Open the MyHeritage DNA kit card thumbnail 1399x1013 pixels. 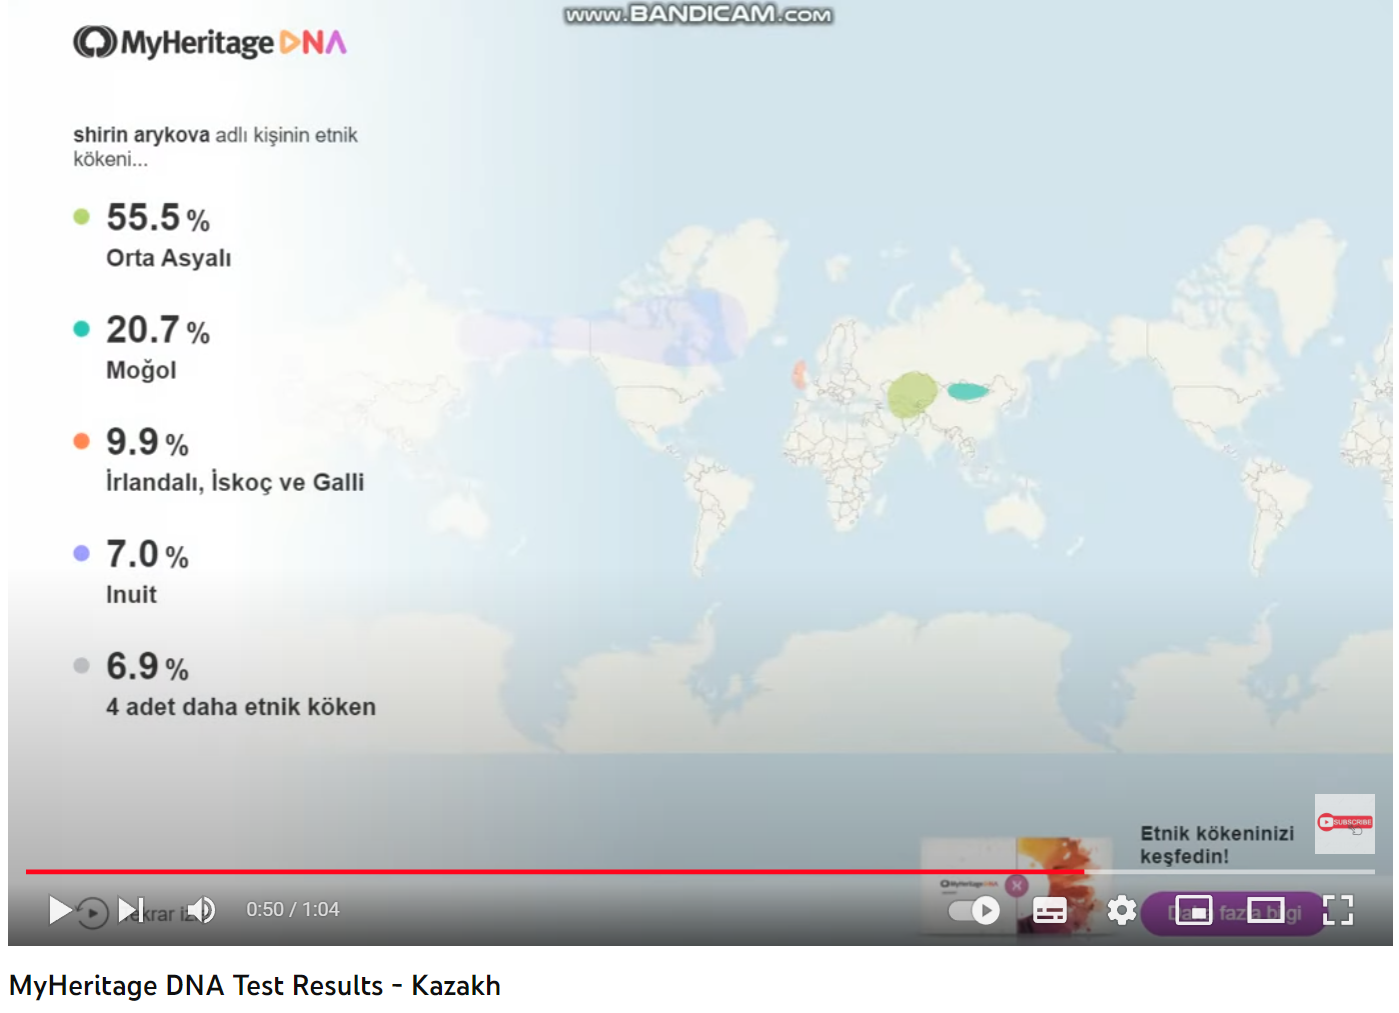(1015, 885)
